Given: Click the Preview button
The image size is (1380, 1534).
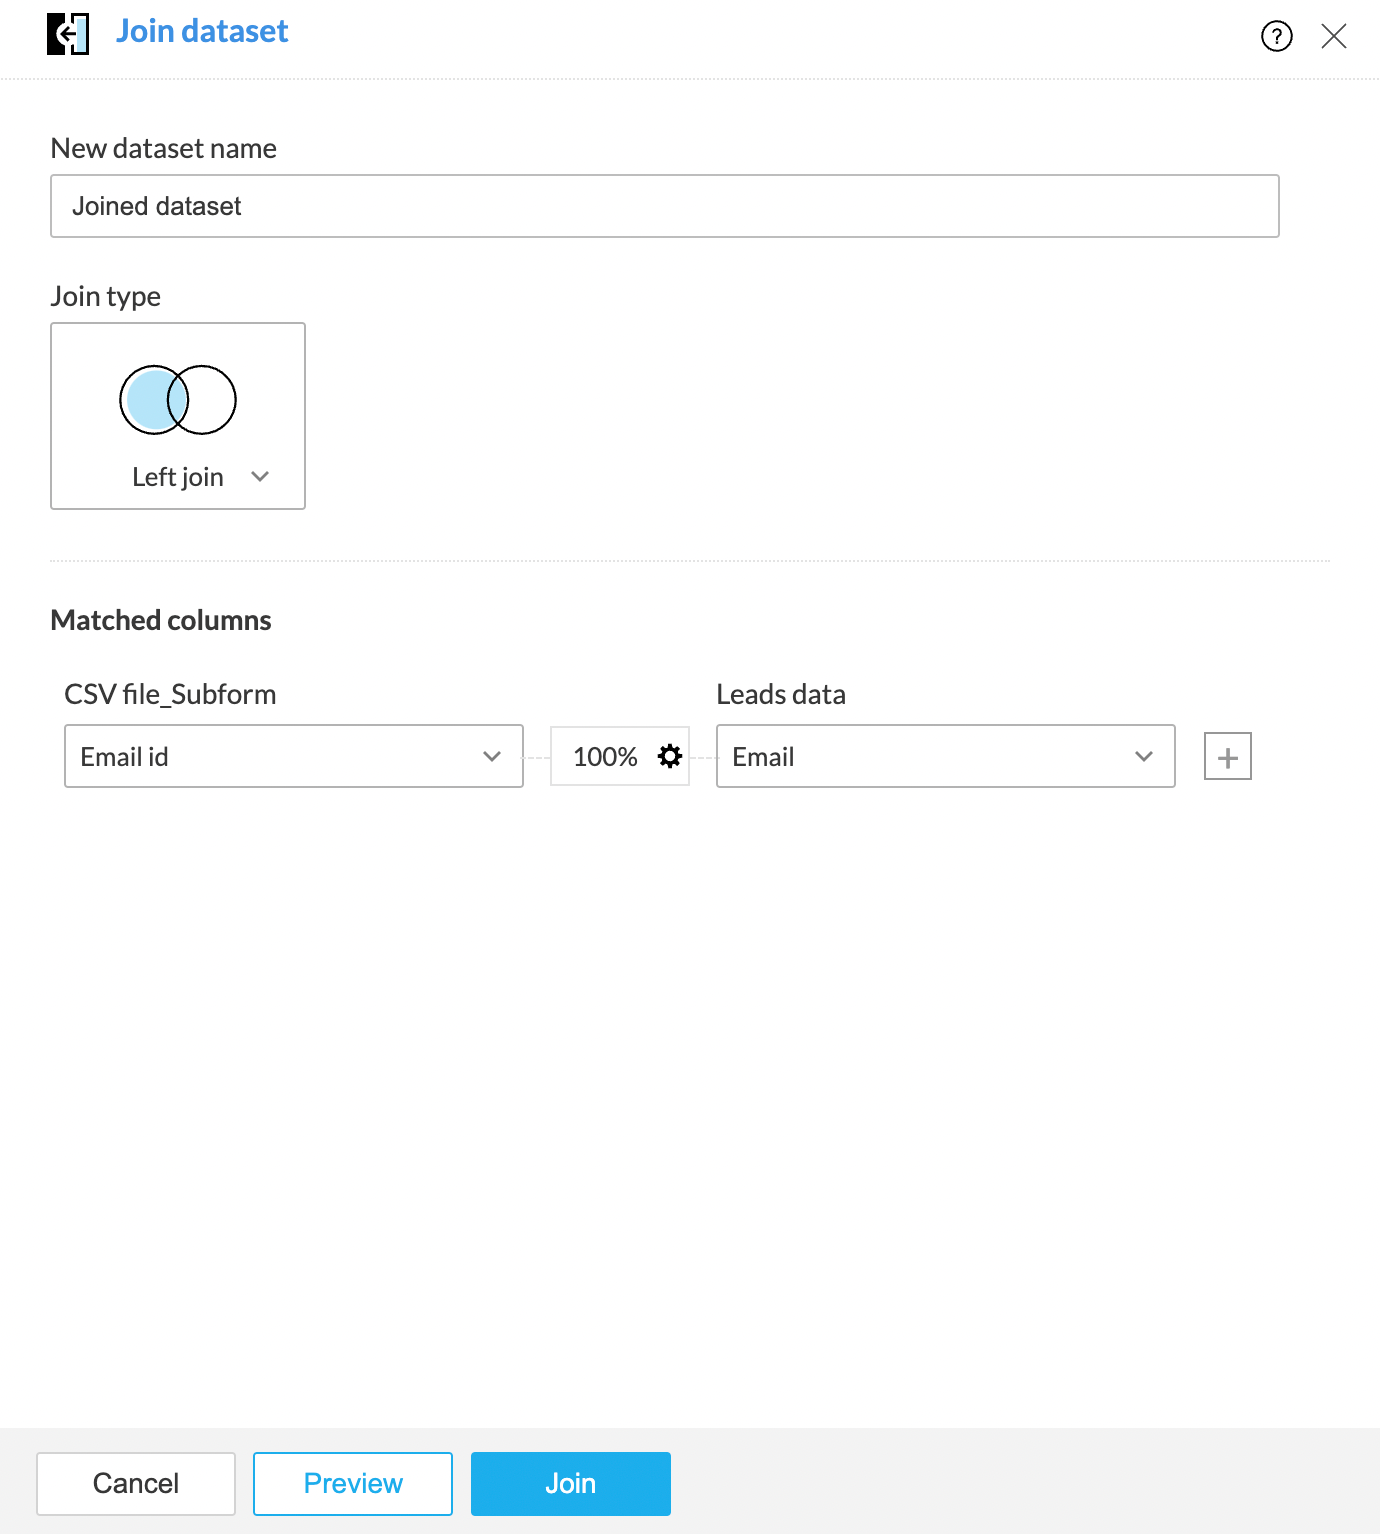Looking at the screenshot, I should point(353,1483).
